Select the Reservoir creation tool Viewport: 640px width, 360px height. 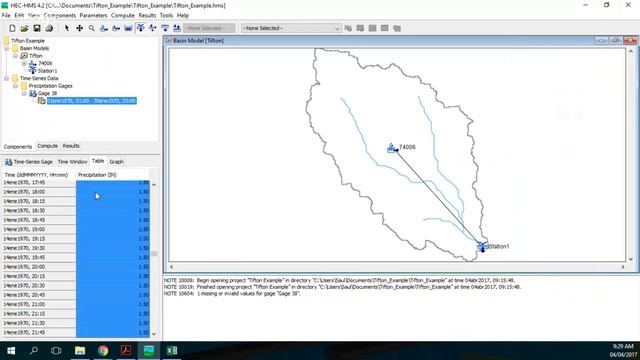pos(128,28)
